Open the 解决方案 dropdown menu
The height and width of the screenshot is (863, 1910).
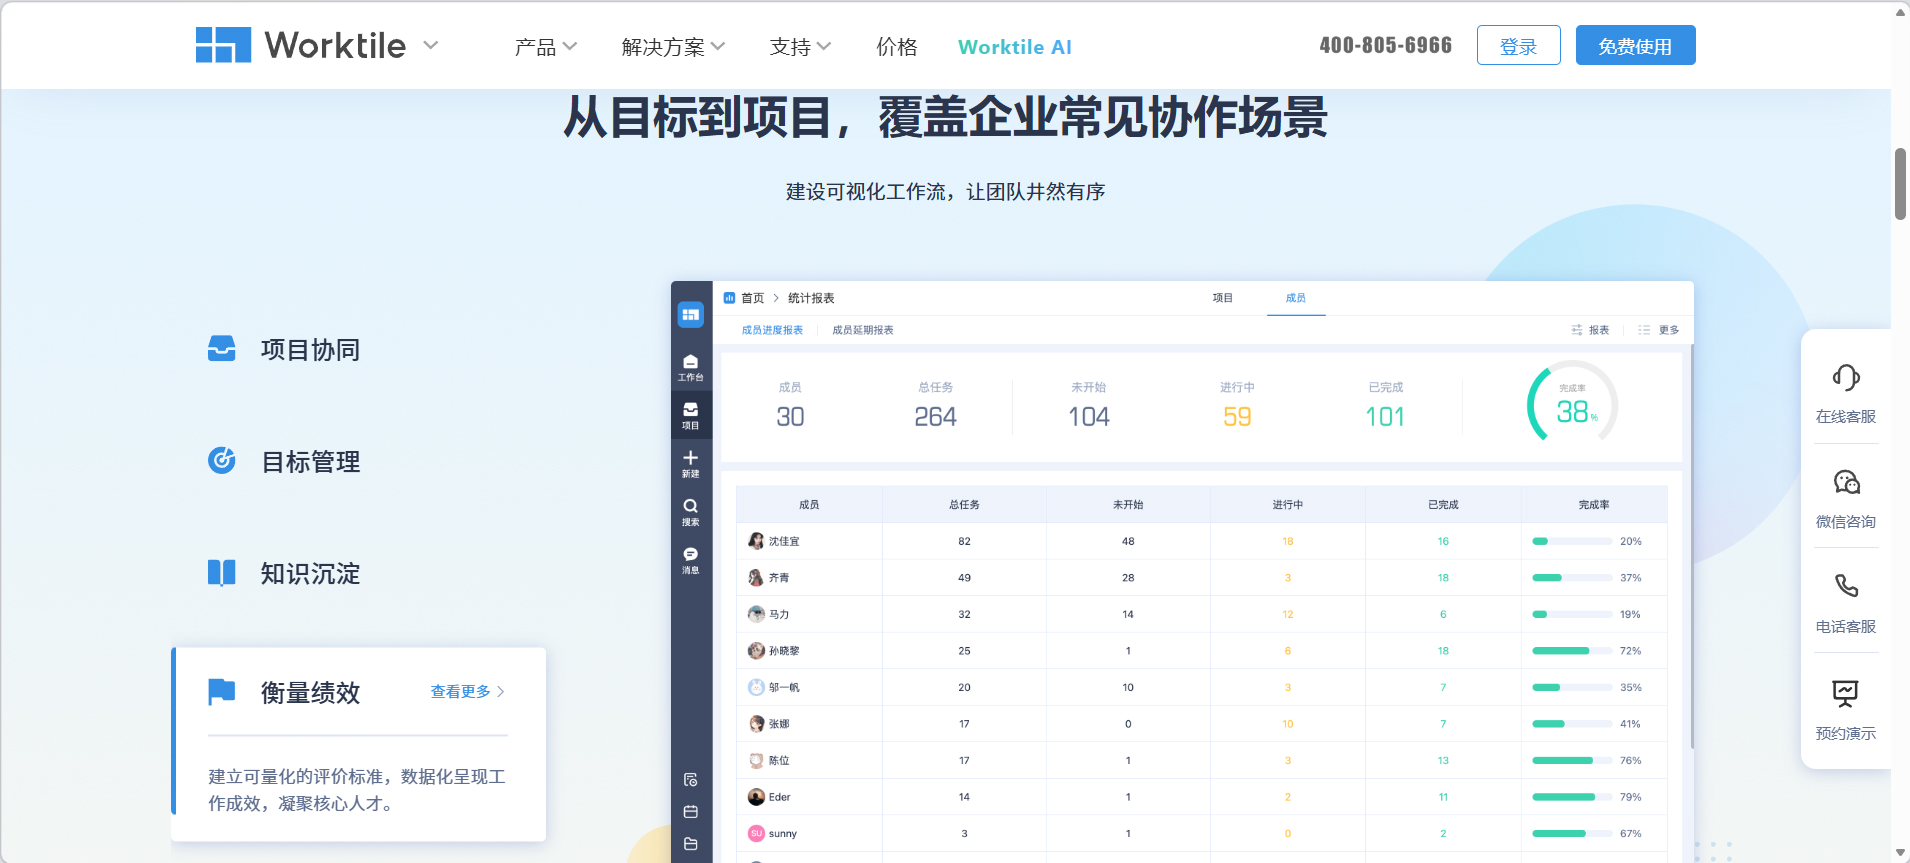click(x=673, y=47)
